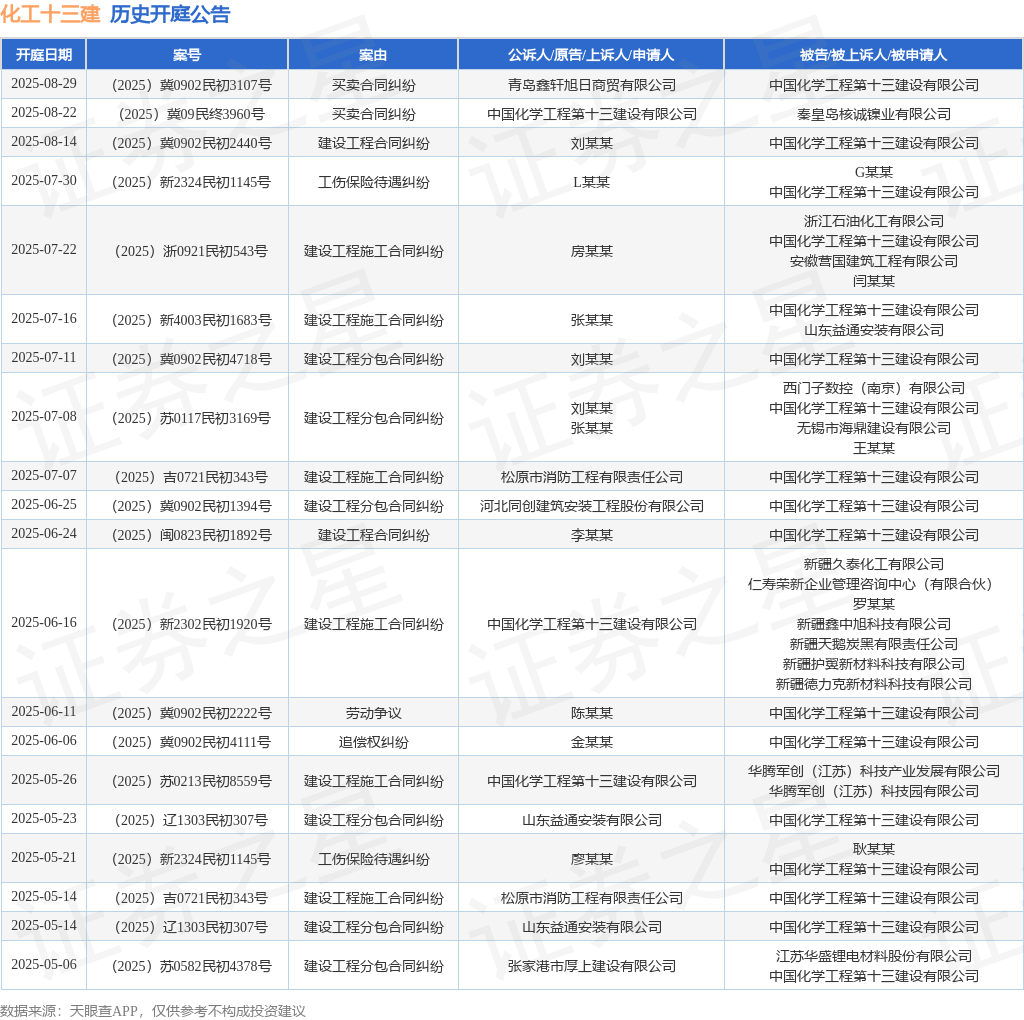The height and width of the screenshot is (1020, 1024).
Task: Select case number 冀0902民初1394号
Action: pos(191,506)
